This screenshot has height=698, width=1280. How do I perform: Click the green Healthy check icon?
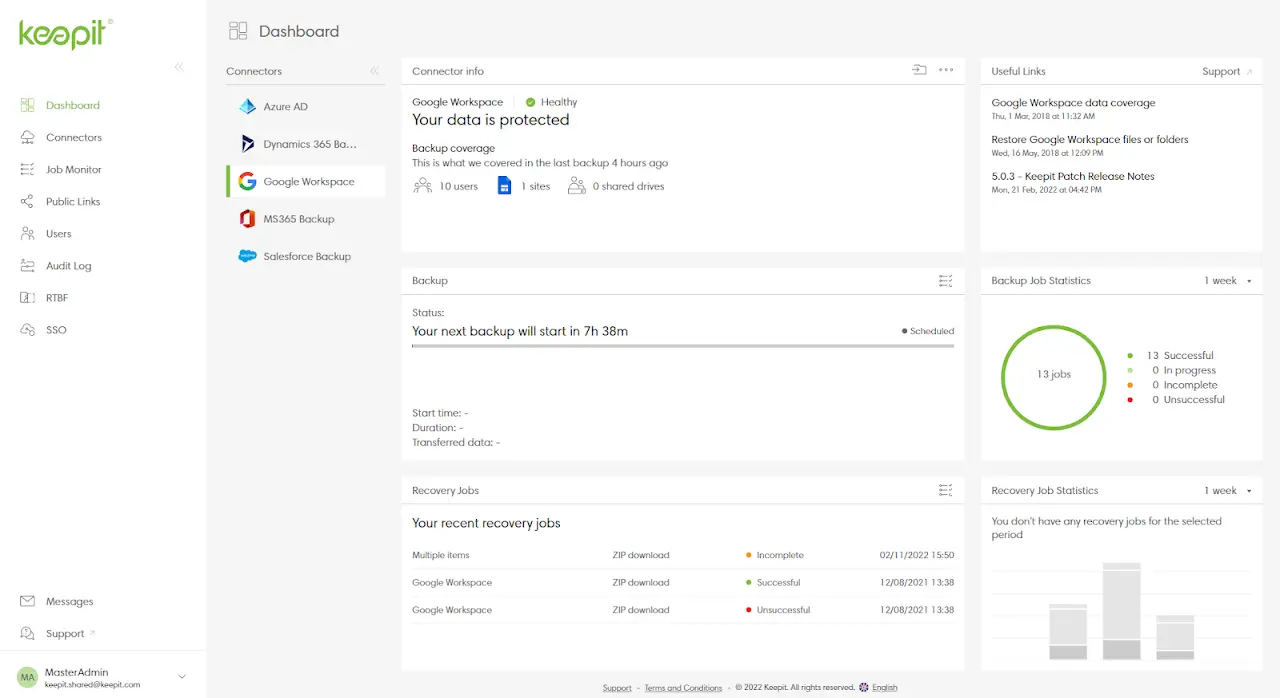pyautogui.click(x=531, y=102)
